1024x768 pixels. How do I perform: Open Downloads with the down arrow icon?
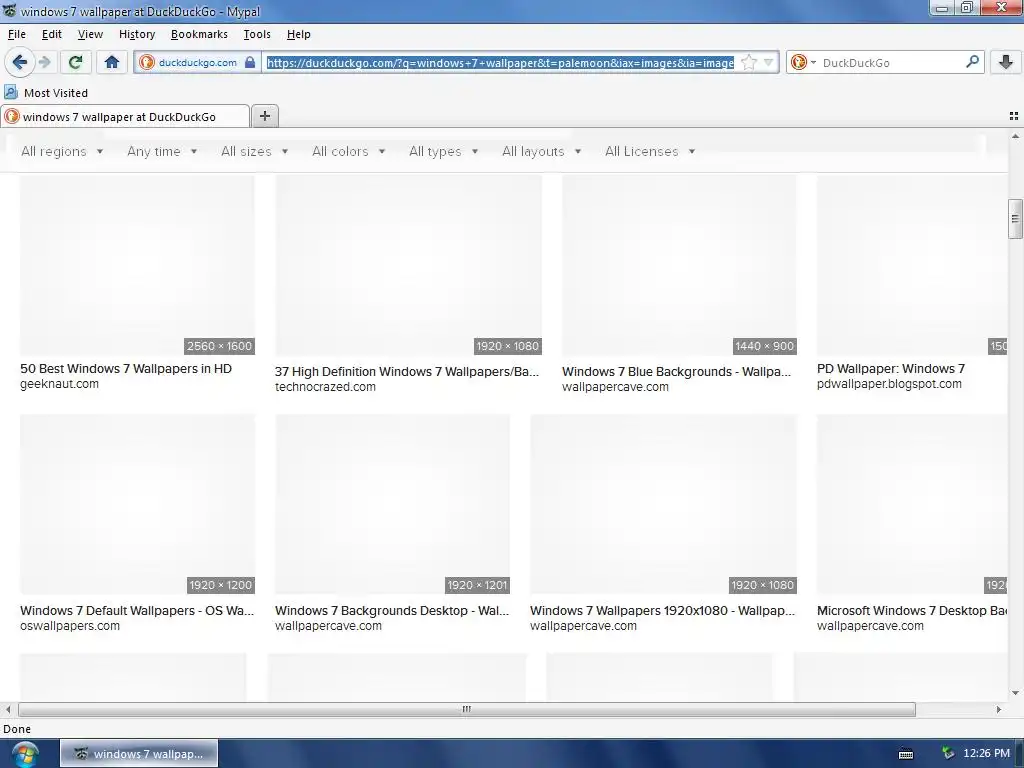pos(1006,62)
